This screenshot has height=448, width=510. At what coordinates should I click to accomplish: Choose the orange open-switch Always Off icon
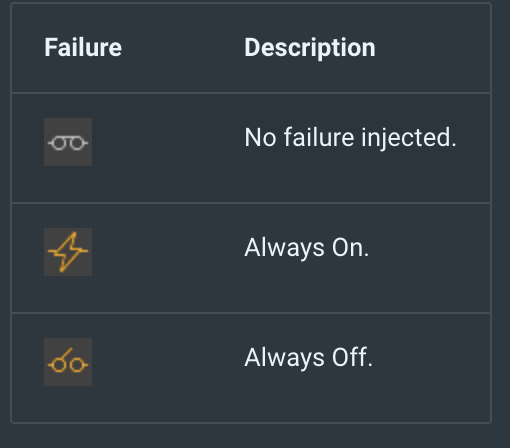coord(68,362)
